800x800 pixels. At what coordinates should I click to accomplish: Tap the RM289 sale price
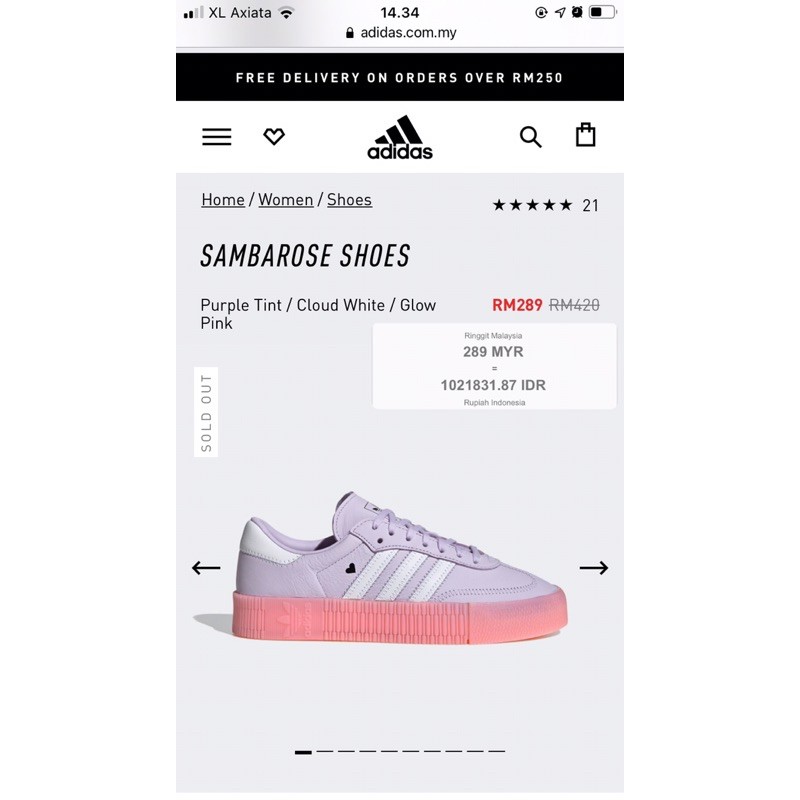click(517, 305)
